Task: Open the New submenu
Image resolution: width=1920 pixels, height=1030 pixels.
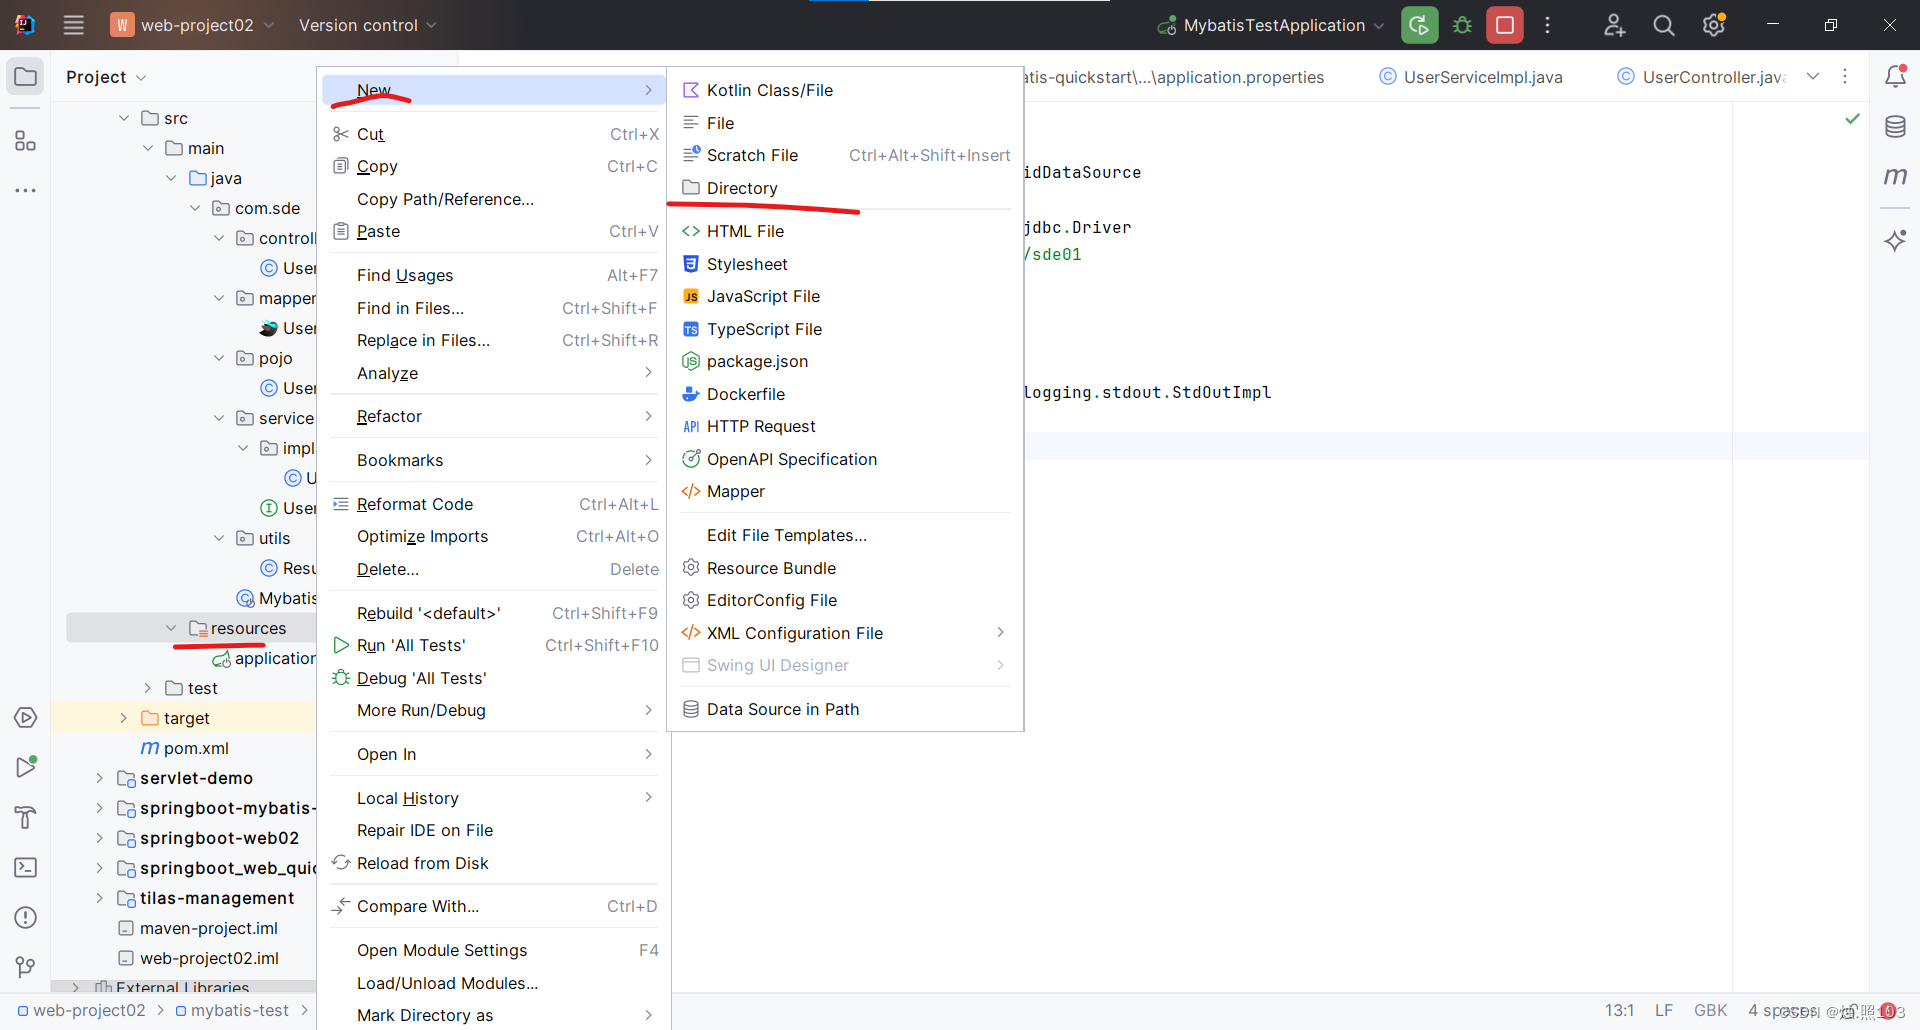Action: (x=494, y=90)
